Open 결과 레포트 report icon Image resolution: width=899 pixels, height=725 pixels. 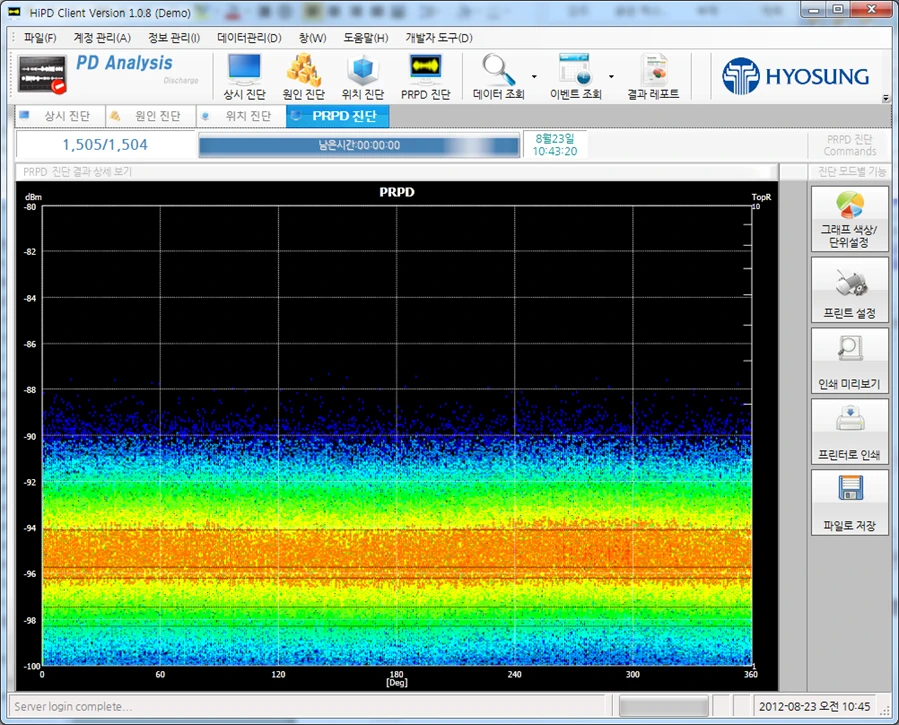tap(653, 76)
